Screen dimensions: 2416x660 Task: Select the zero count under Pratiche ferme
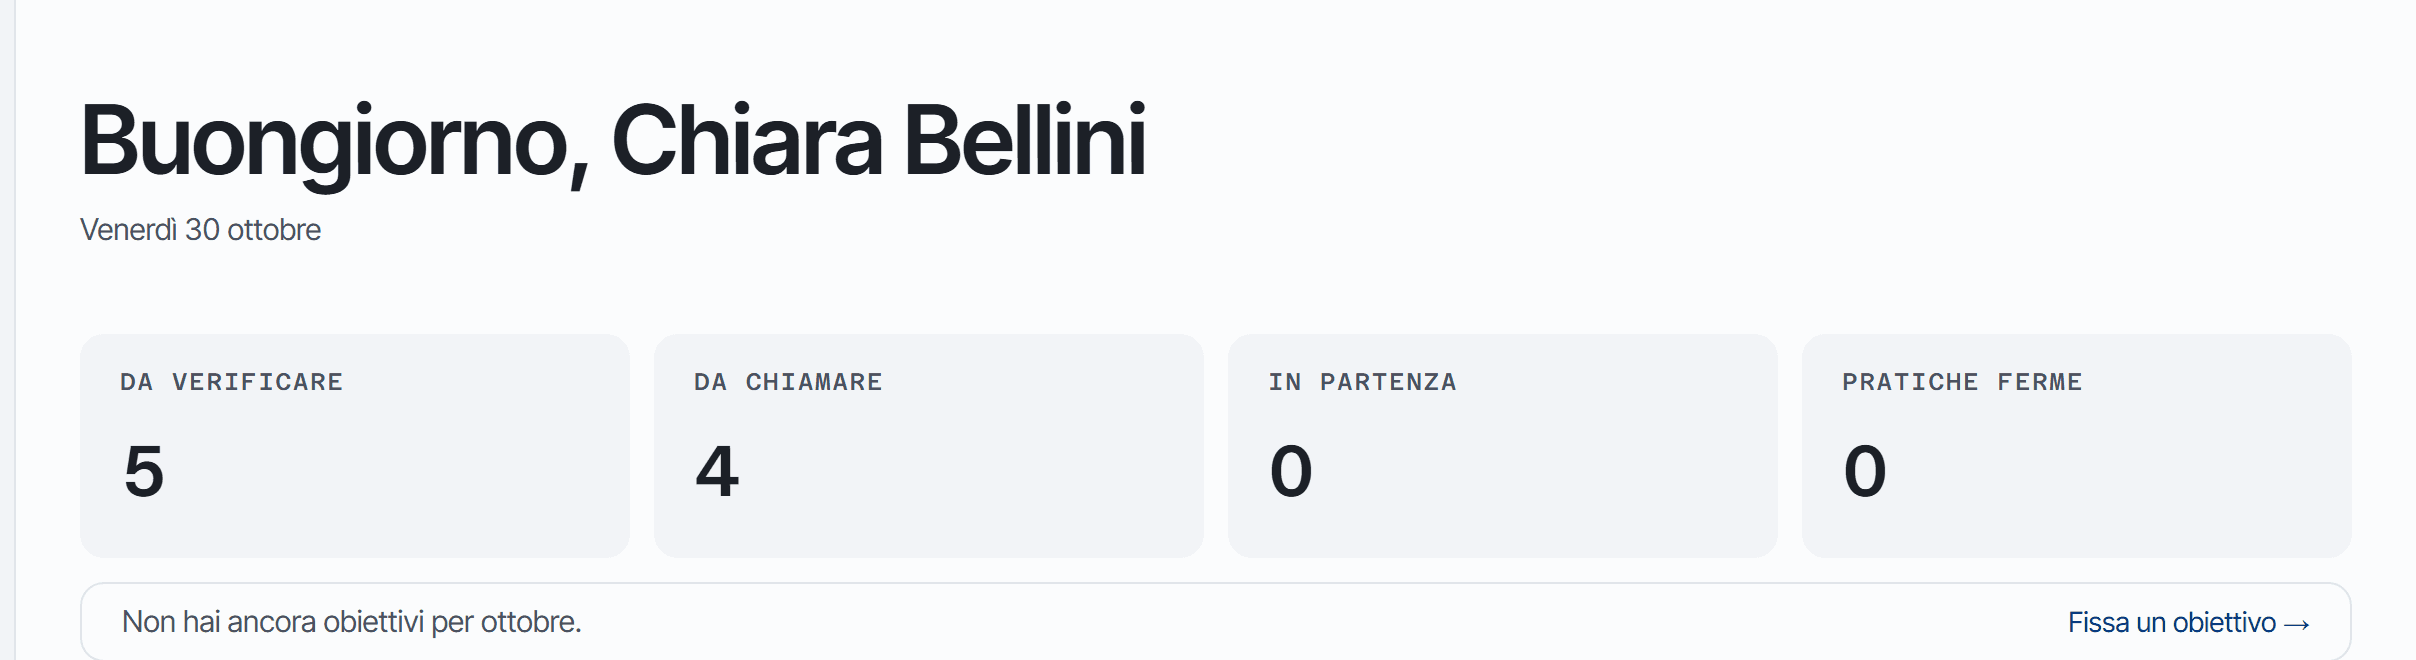(1865, 471)
